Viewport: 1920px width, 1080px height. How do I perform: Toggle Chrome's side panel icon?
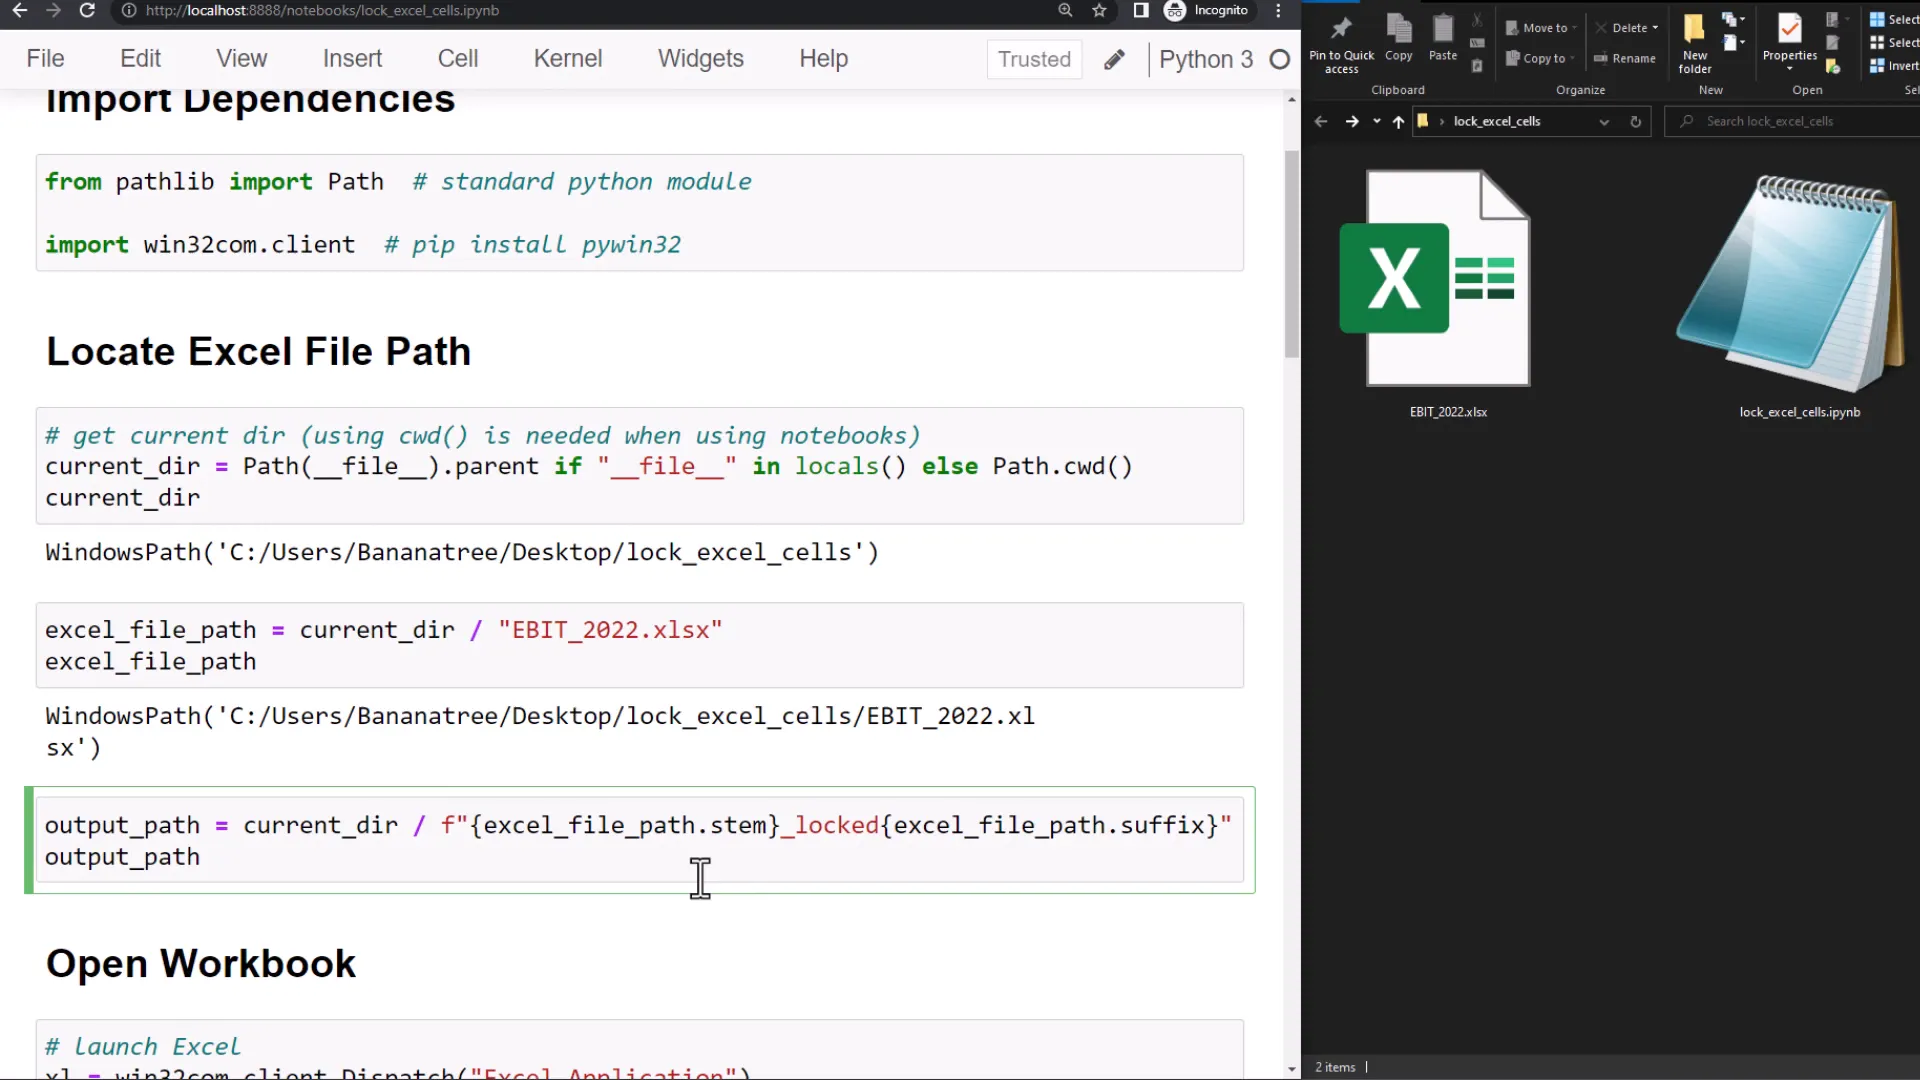[x=1140, y=11]
